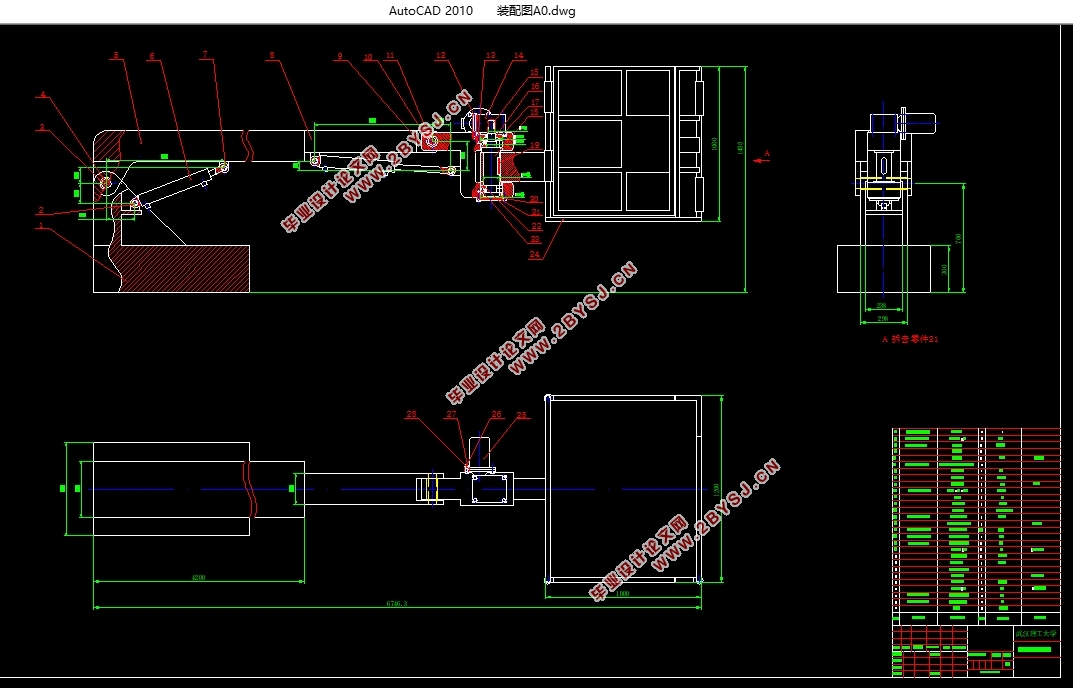Viewport: 1073px width, 688px height.
Task: Select part callout number 5
Action: (116, 55)
